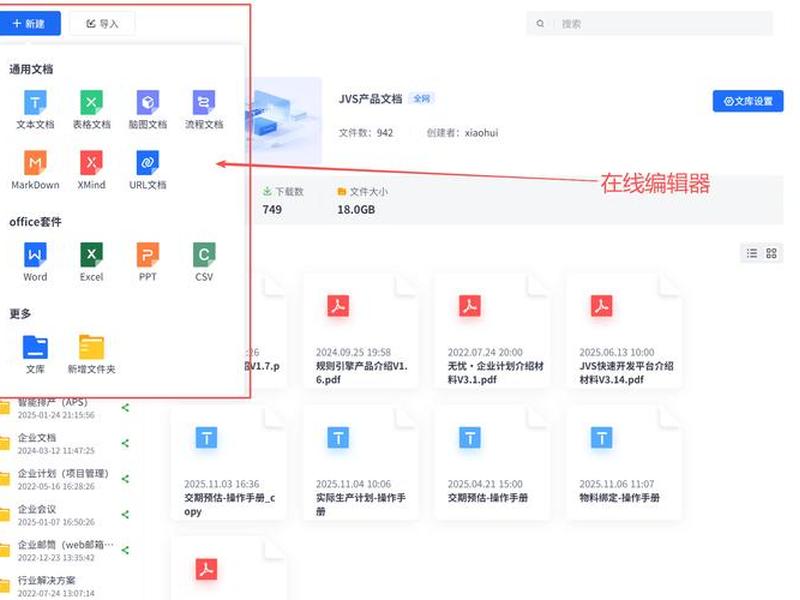Create a new Word file
This screenshot has height=600, width=800.
click(x=35, y=262)
